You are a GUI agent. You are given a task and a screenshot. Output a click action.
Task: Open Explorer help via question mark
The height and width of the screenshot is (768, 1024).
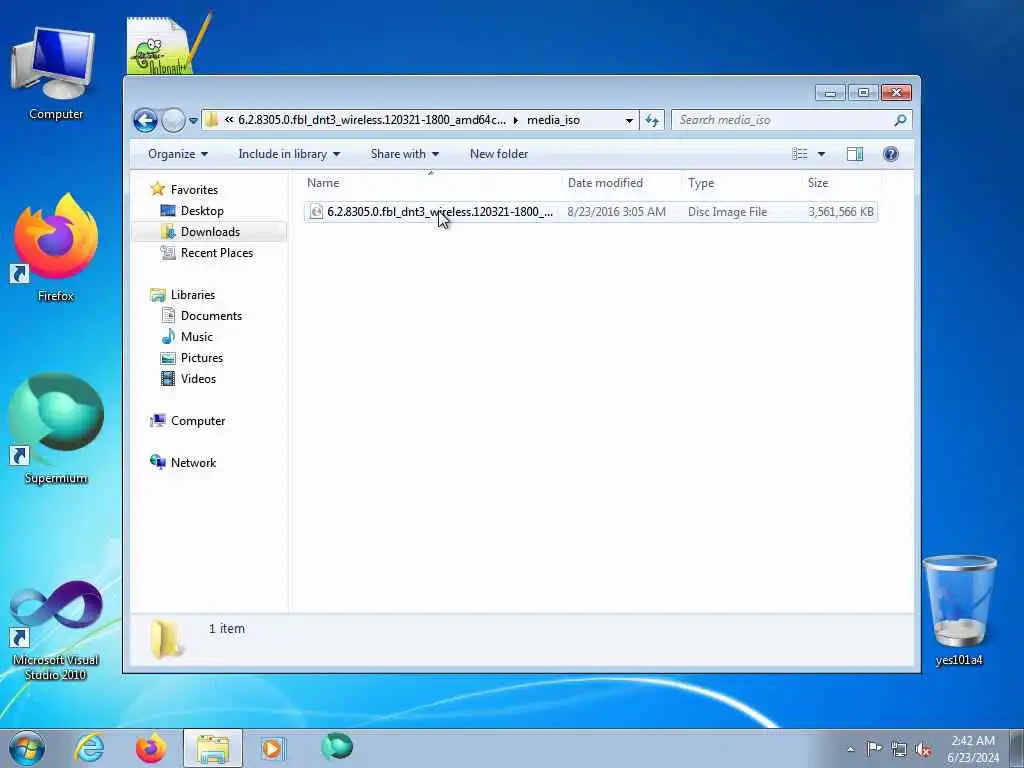[x=890, y=154]
